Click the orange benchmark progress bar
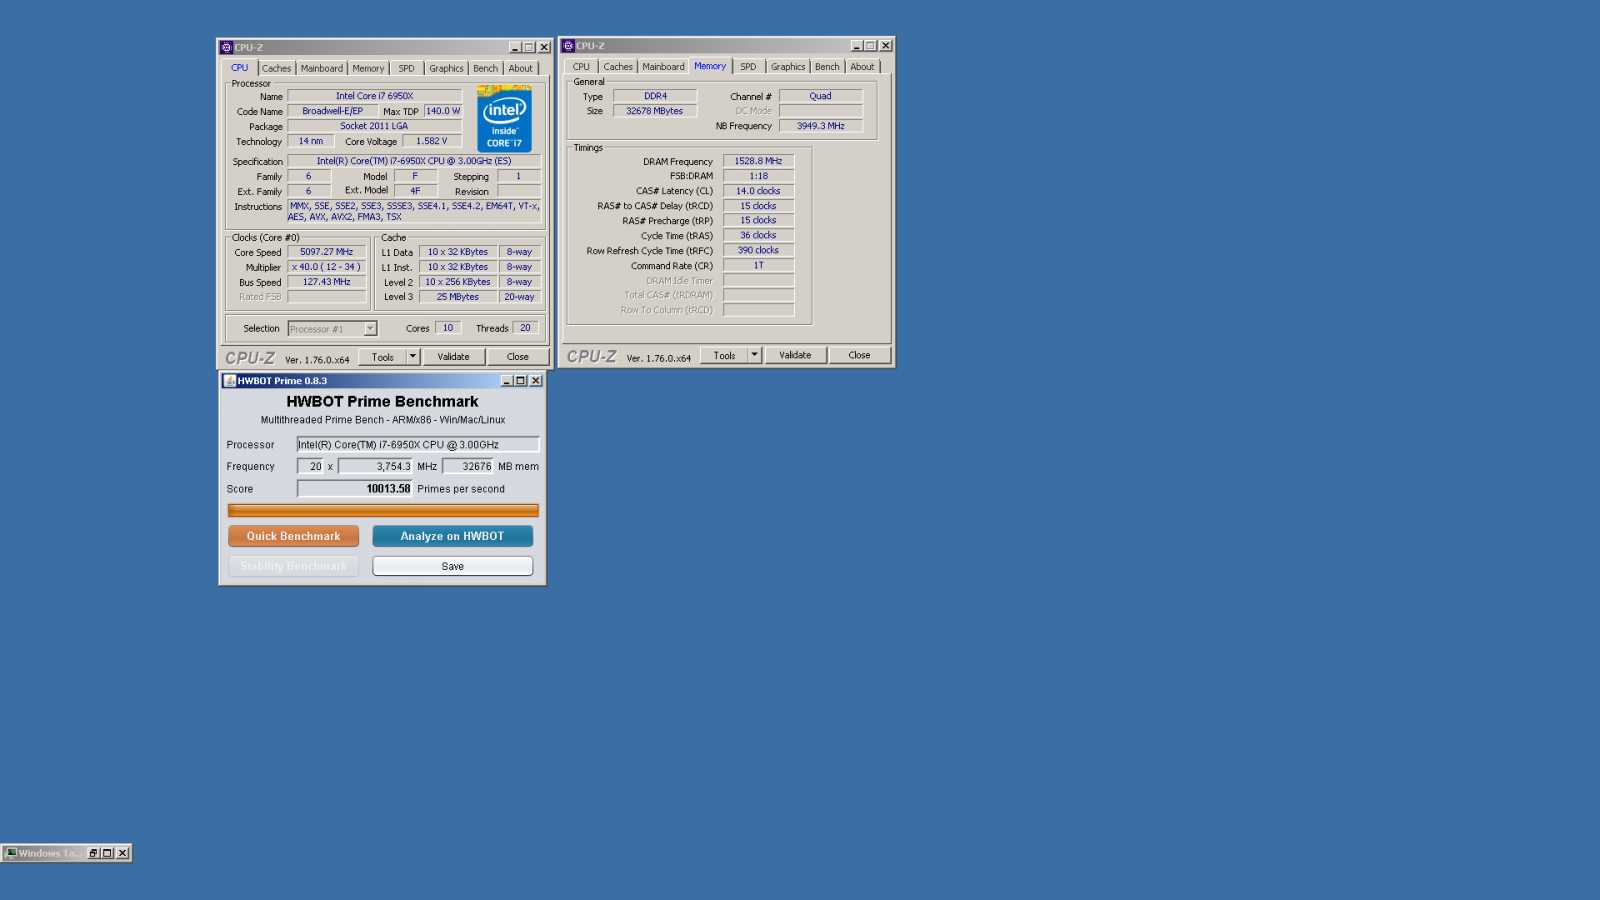 tap(383, 510)
